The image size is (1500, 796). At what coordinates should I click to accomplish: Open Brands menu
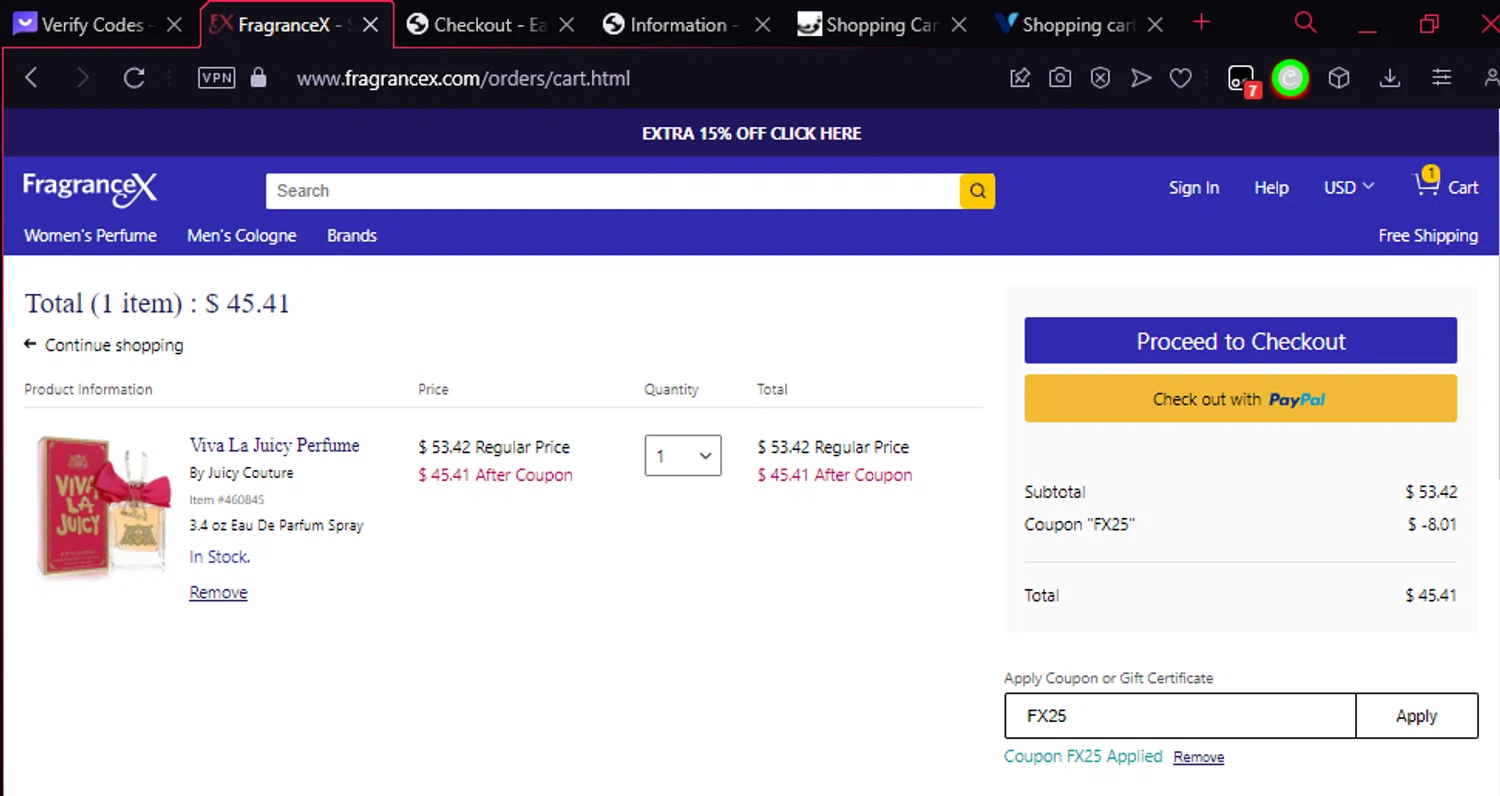pos(352,236)
